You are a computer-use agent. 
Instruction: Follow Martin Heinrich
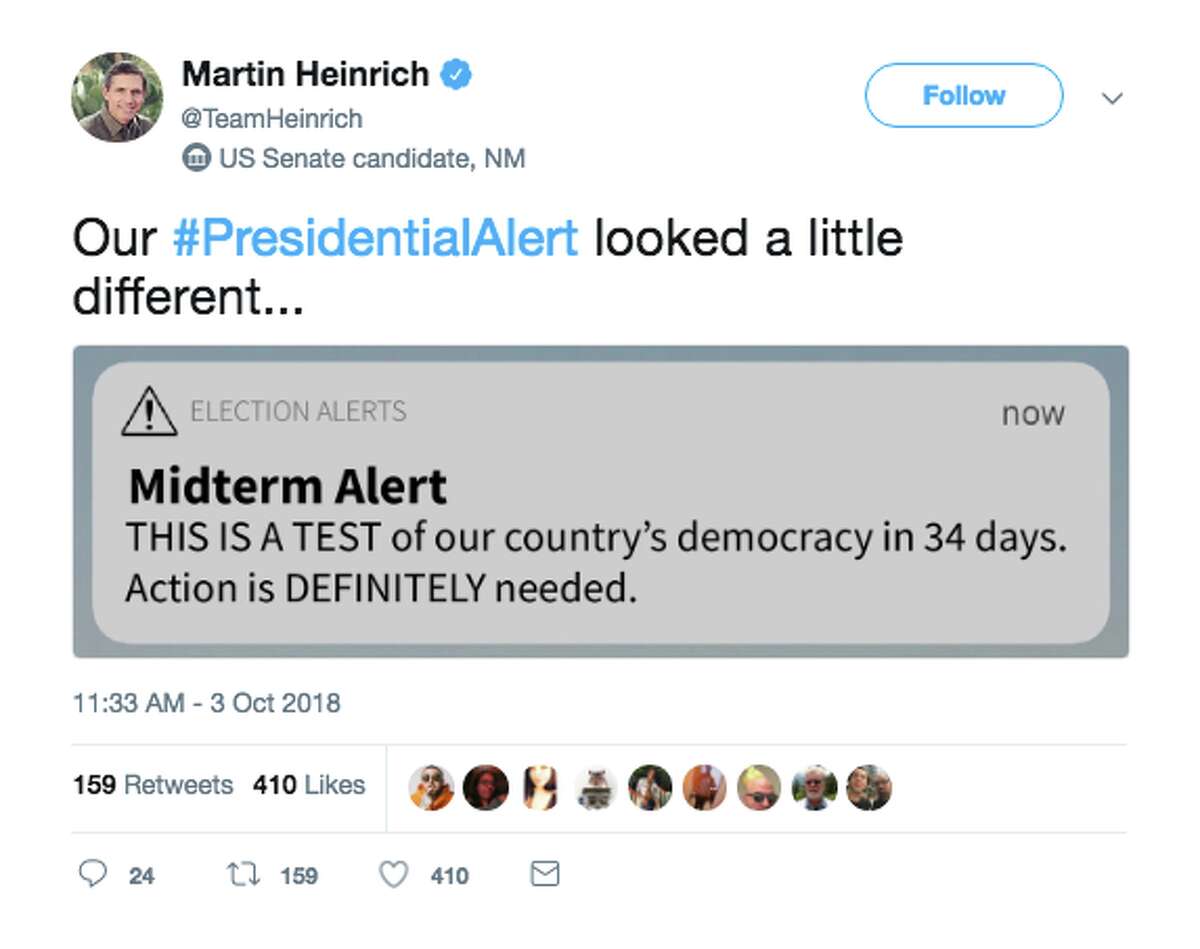click(962, 96)
